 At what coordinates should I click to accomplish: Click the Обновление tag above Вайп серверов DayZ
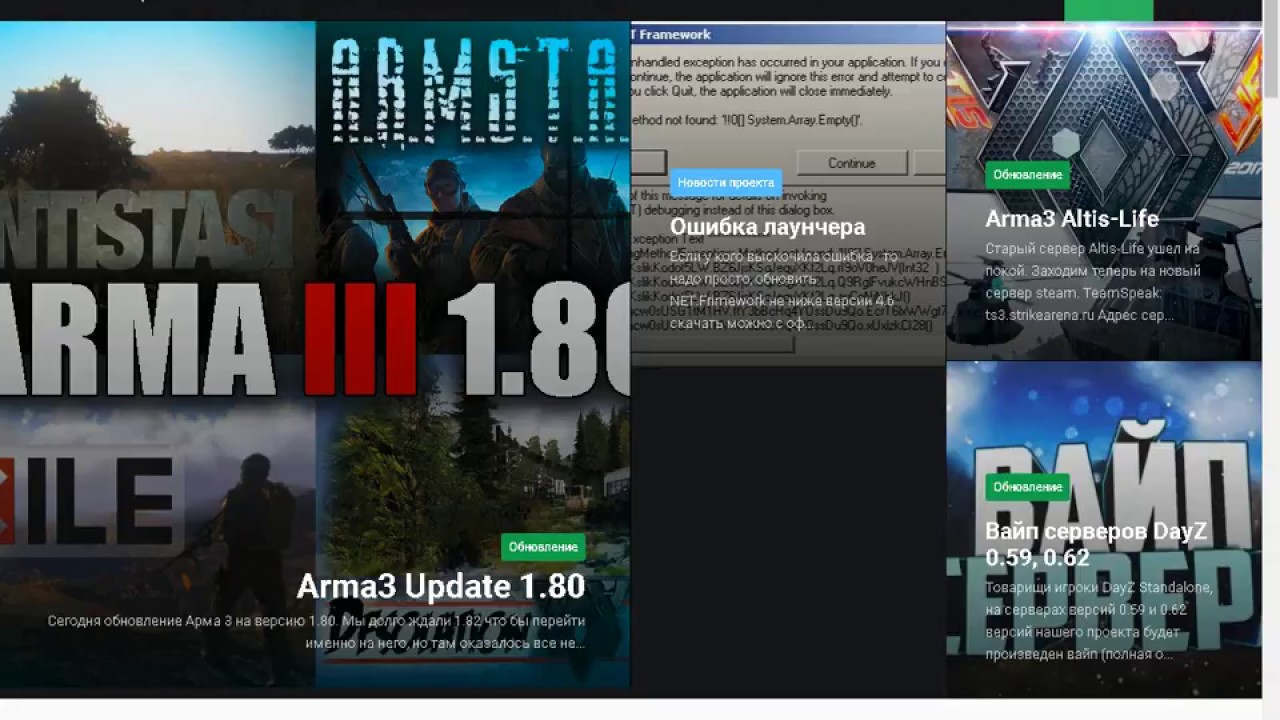pyautogui.click(x=1027, y=487)
